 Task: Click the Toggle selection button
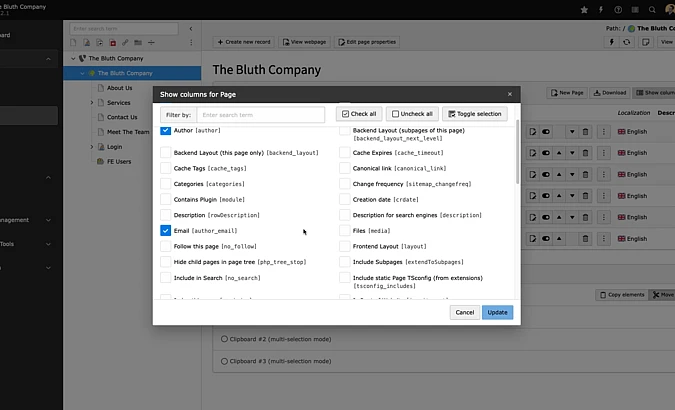[474, 114]
